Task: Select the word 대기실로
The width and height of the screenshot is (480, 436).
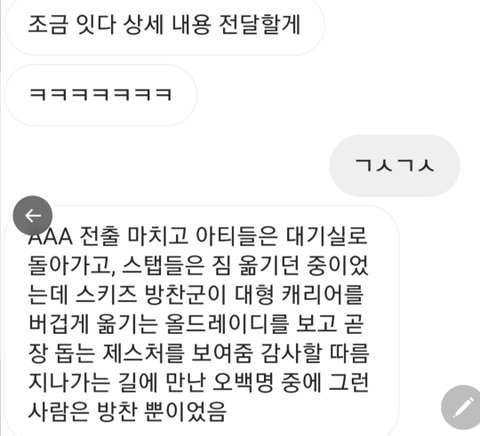Action: coord(327,236)
